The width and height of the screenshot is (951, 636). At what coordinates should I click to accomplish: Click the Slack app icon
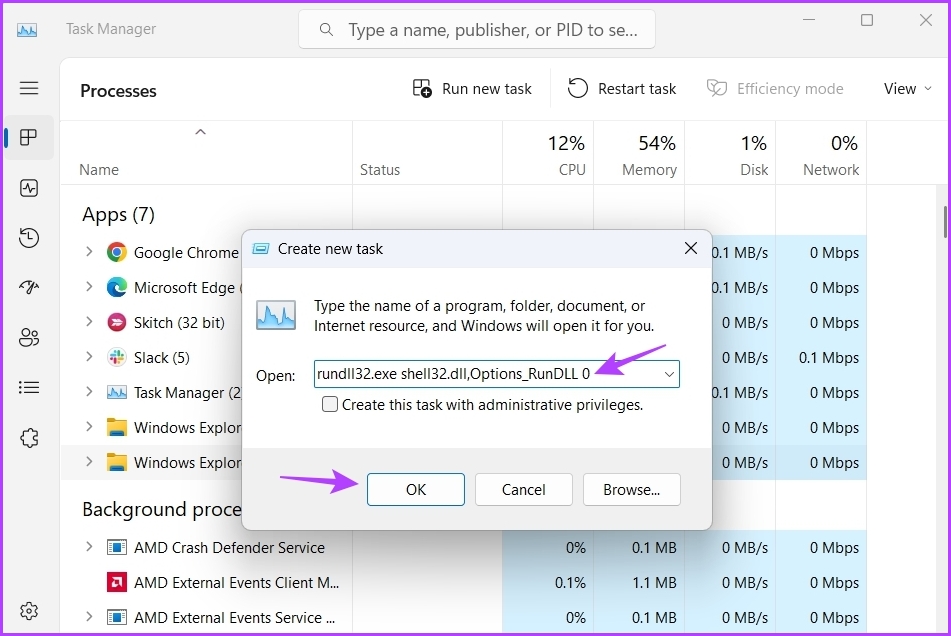click(x=116, y=357)
